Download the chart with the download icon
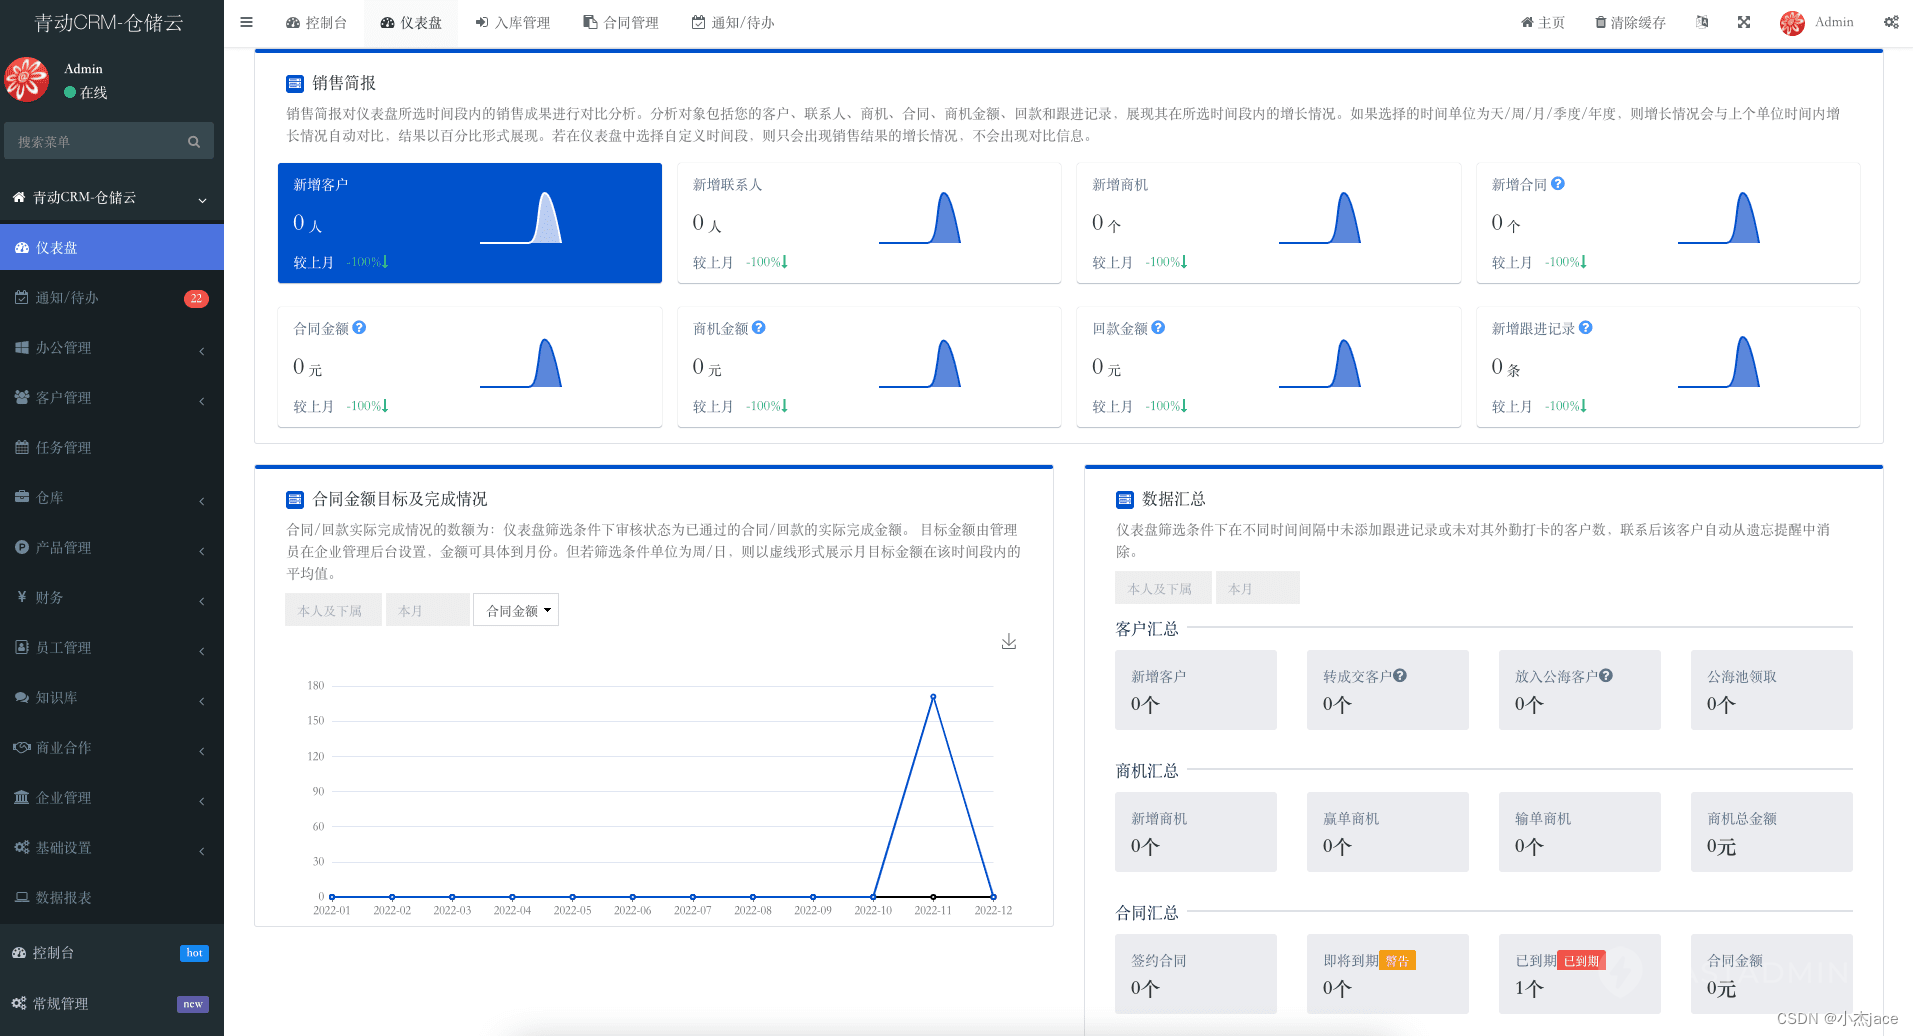 pyautogui.click(x=1009, y=641)
